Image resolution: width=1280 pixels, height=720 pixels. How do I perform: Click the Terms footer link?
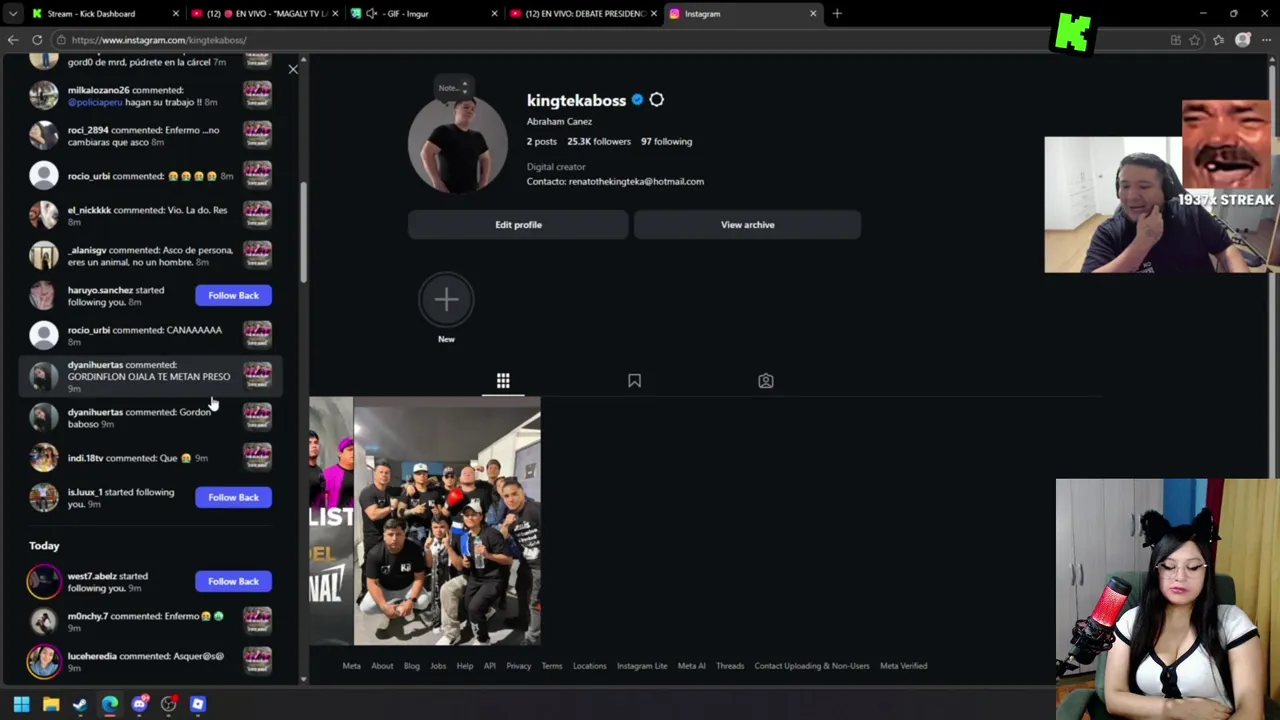(552, 666)
